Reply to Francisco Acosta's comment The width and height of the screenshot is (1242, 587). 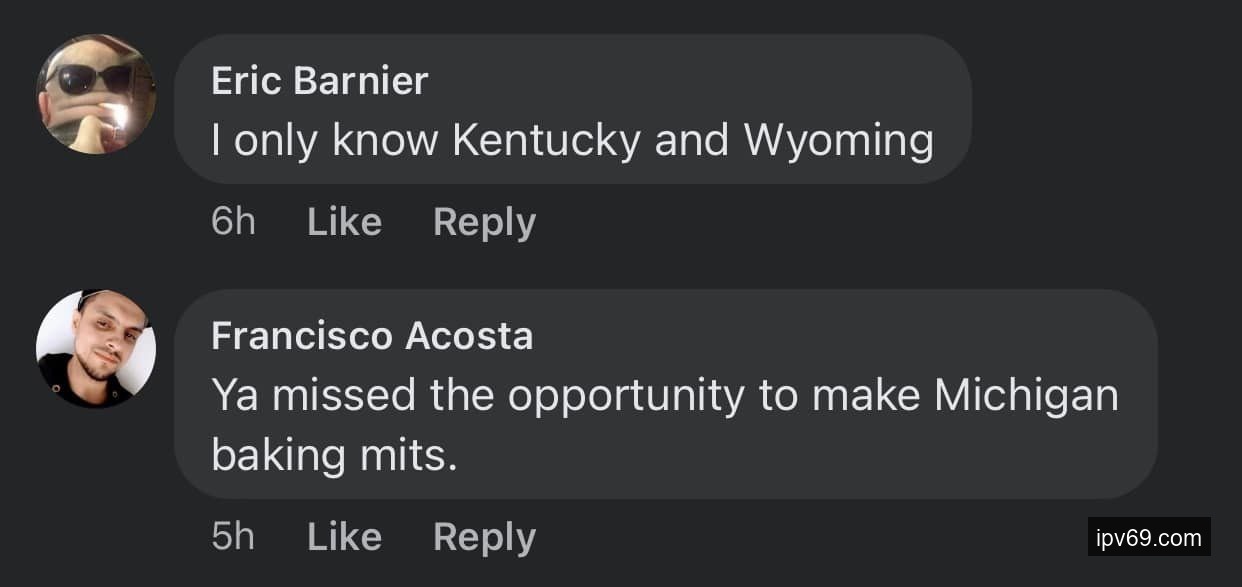pos(484,537)
